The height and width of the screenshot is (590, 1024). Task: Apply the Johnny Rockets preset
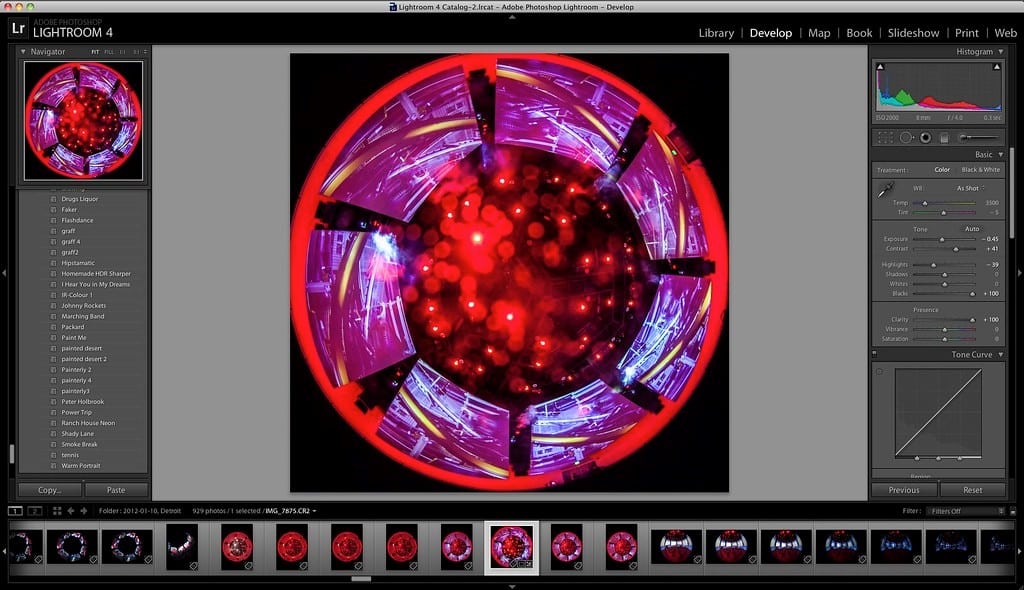84,306
